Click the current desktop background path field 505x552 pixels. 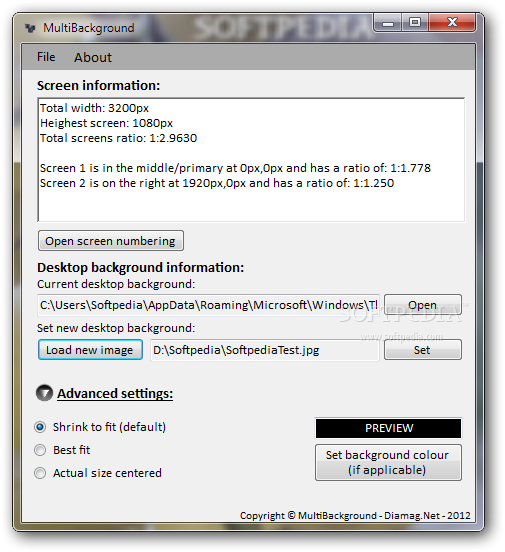(208, 305)
